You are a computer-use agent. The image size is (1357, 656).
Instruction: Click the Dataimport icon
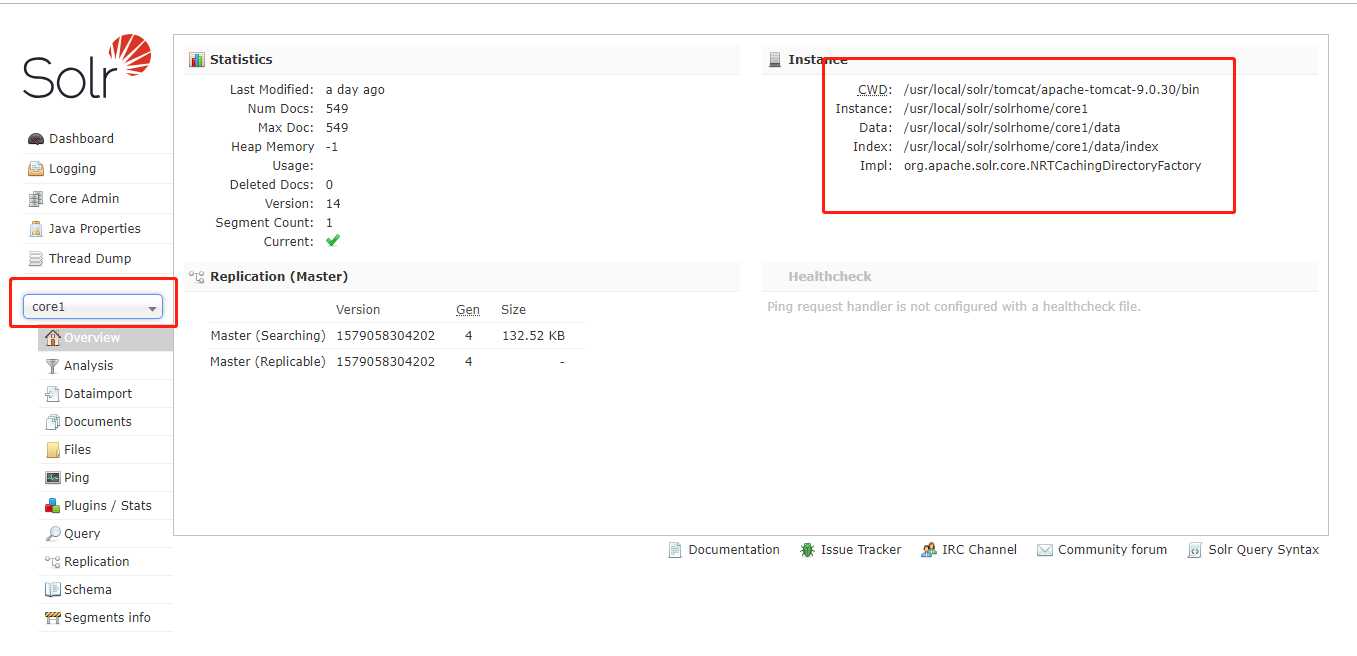[53, 394]
